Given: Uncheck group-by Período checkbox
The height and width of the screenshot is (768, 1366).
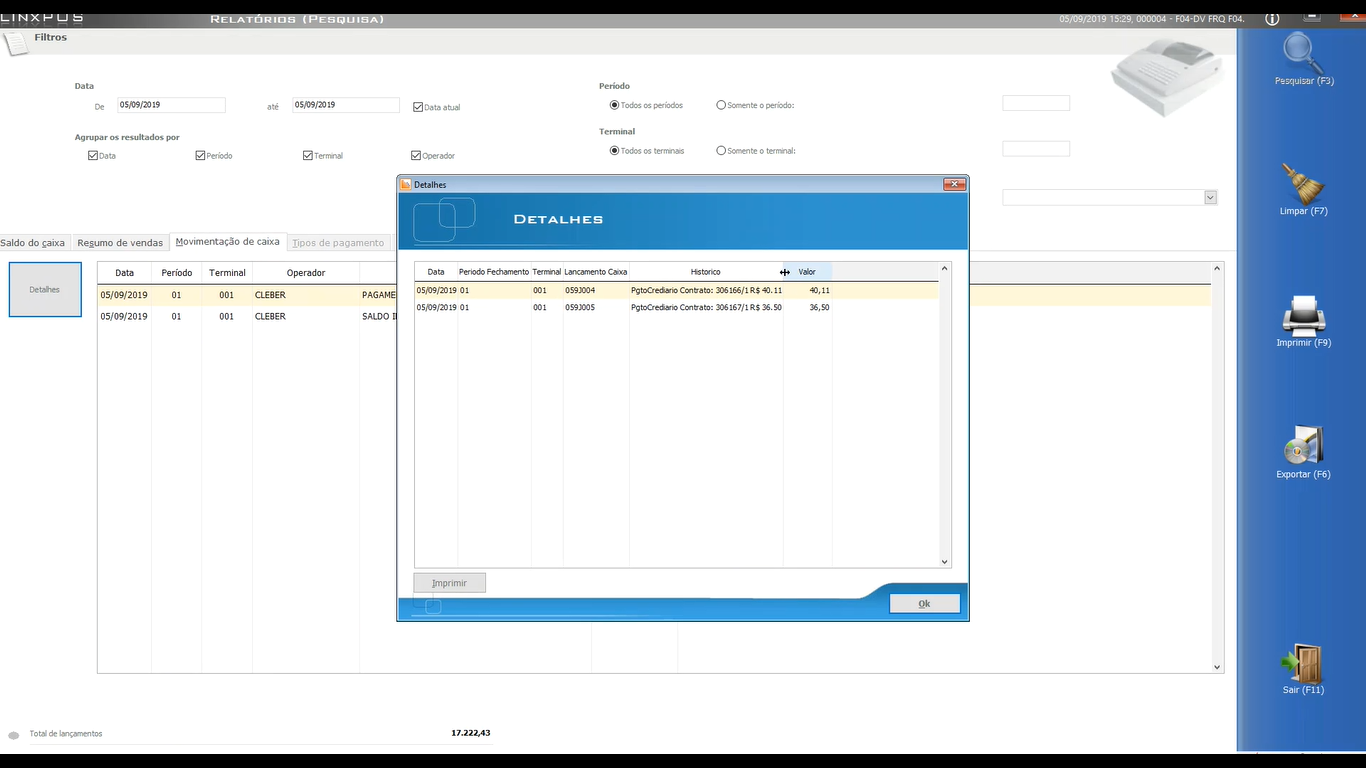Looking at the screenshot, I should pos(200,155).
